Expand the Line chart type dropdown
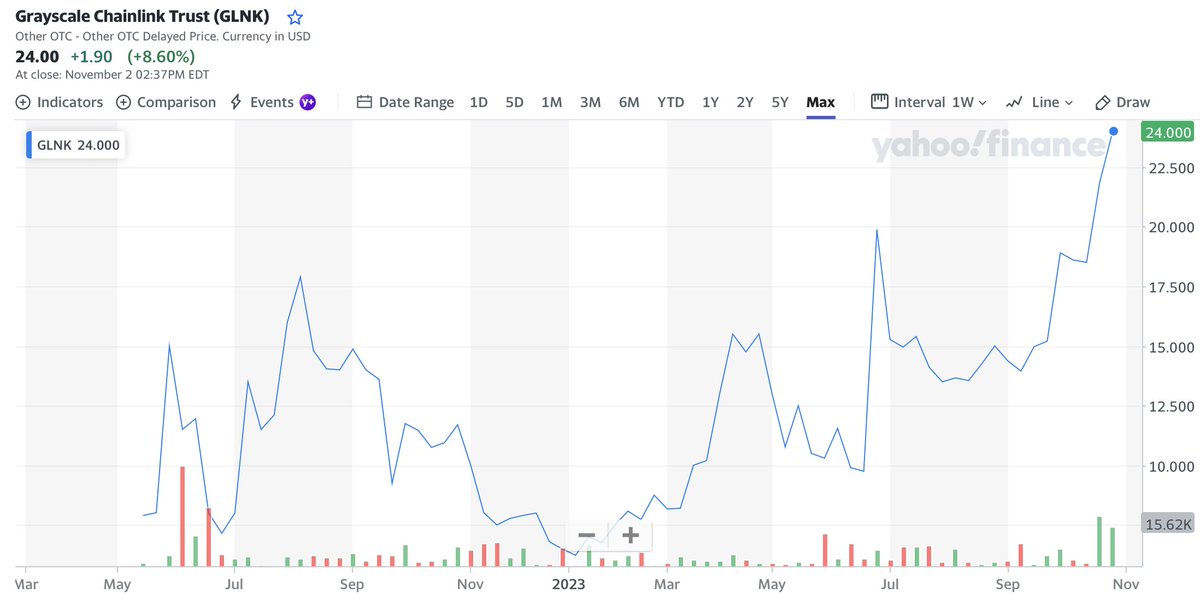The image size is (1200, 611). 1040,102
